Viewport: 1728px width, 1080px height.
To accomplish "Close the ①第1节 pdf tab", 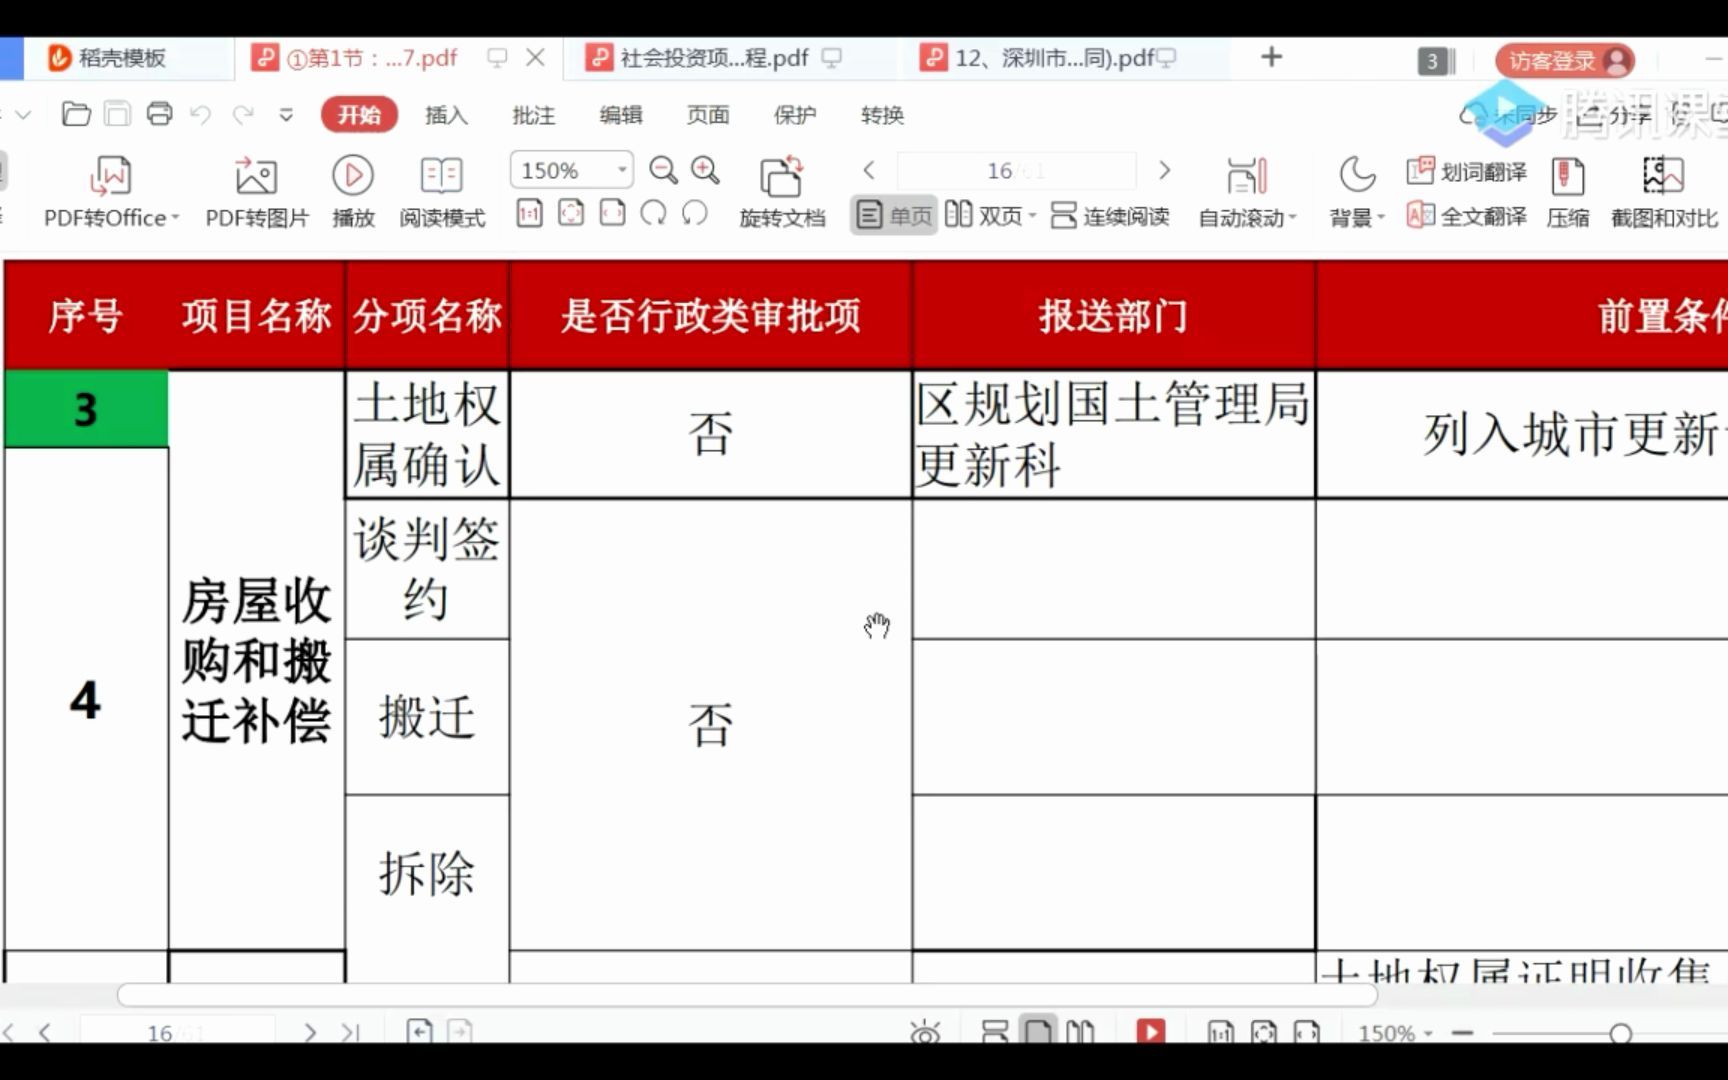I will tap(536, 58).
